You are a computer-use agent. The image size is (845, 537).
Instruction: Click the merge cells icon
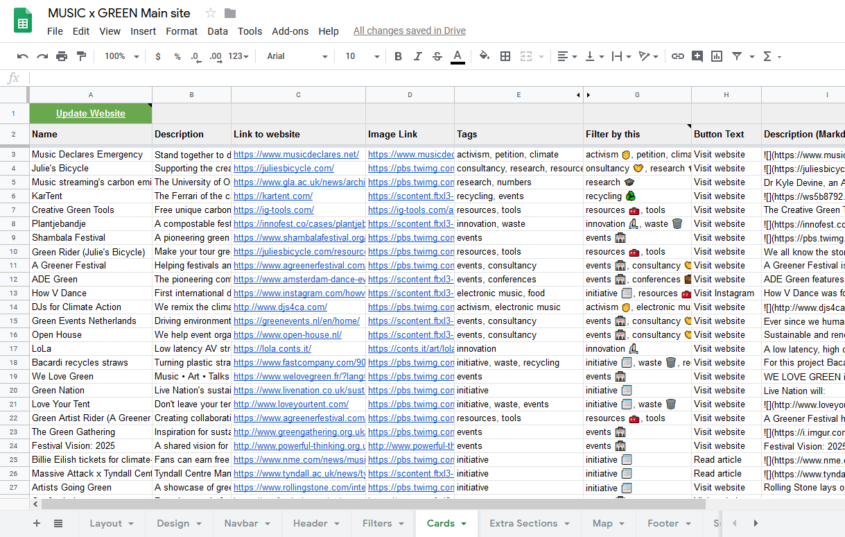click(526, 56)
